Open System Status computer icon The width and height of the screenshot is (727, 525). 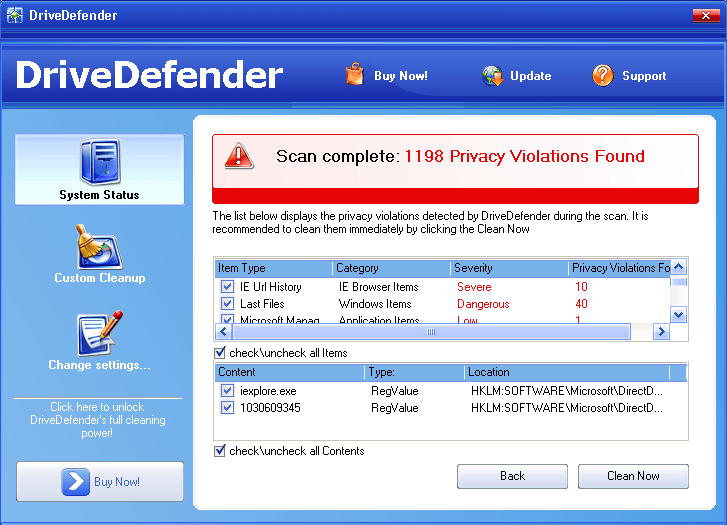tap(99, 162)
